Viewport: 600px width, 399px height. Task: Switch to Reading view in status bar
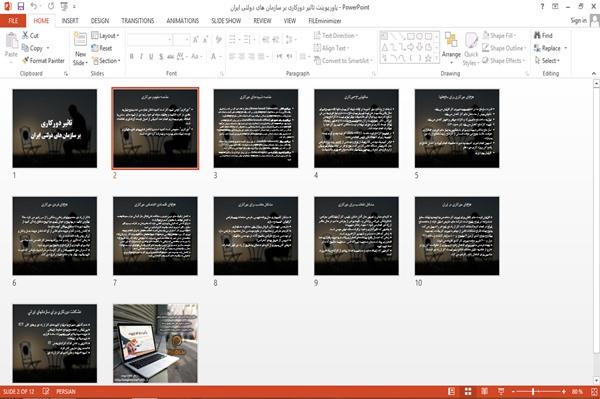[x=484, y=391]
